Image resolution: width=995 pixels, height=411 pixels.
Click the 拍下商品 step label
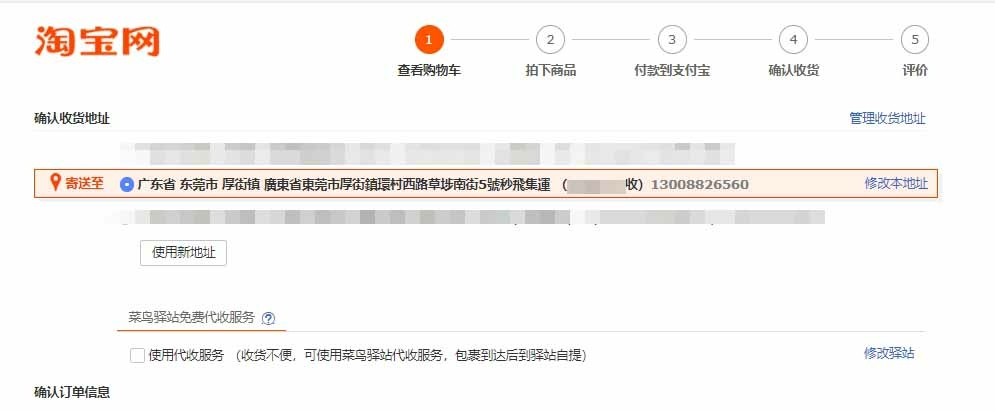click(551, 70)
